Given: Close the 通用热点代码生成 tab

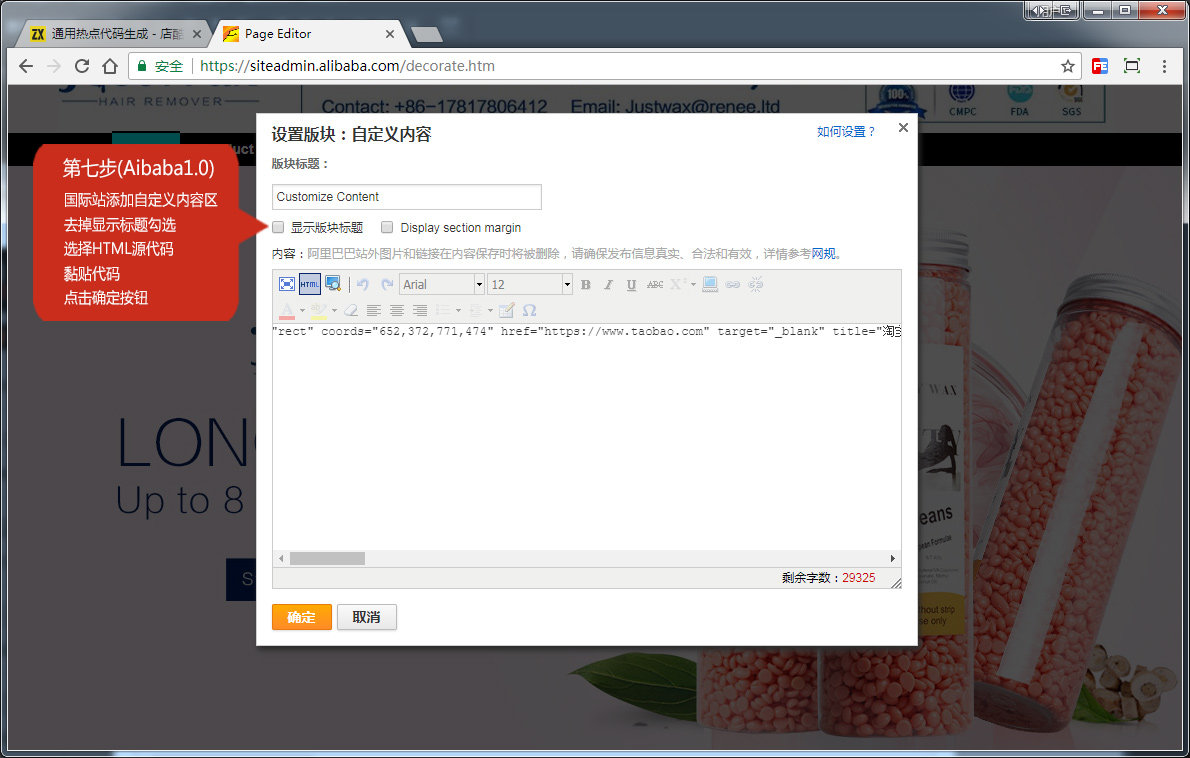Looking at the screenshot, I should pos(197,34).
